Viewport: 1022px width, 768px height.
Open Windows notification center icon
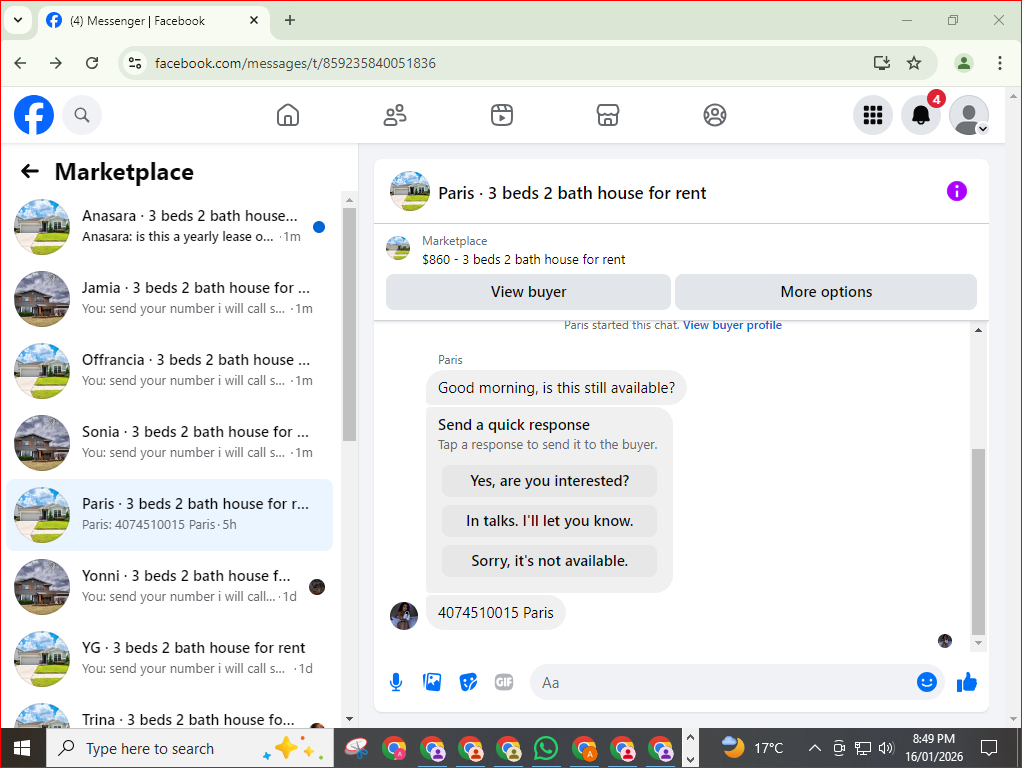pyautogui.click(x=989, y=748)
